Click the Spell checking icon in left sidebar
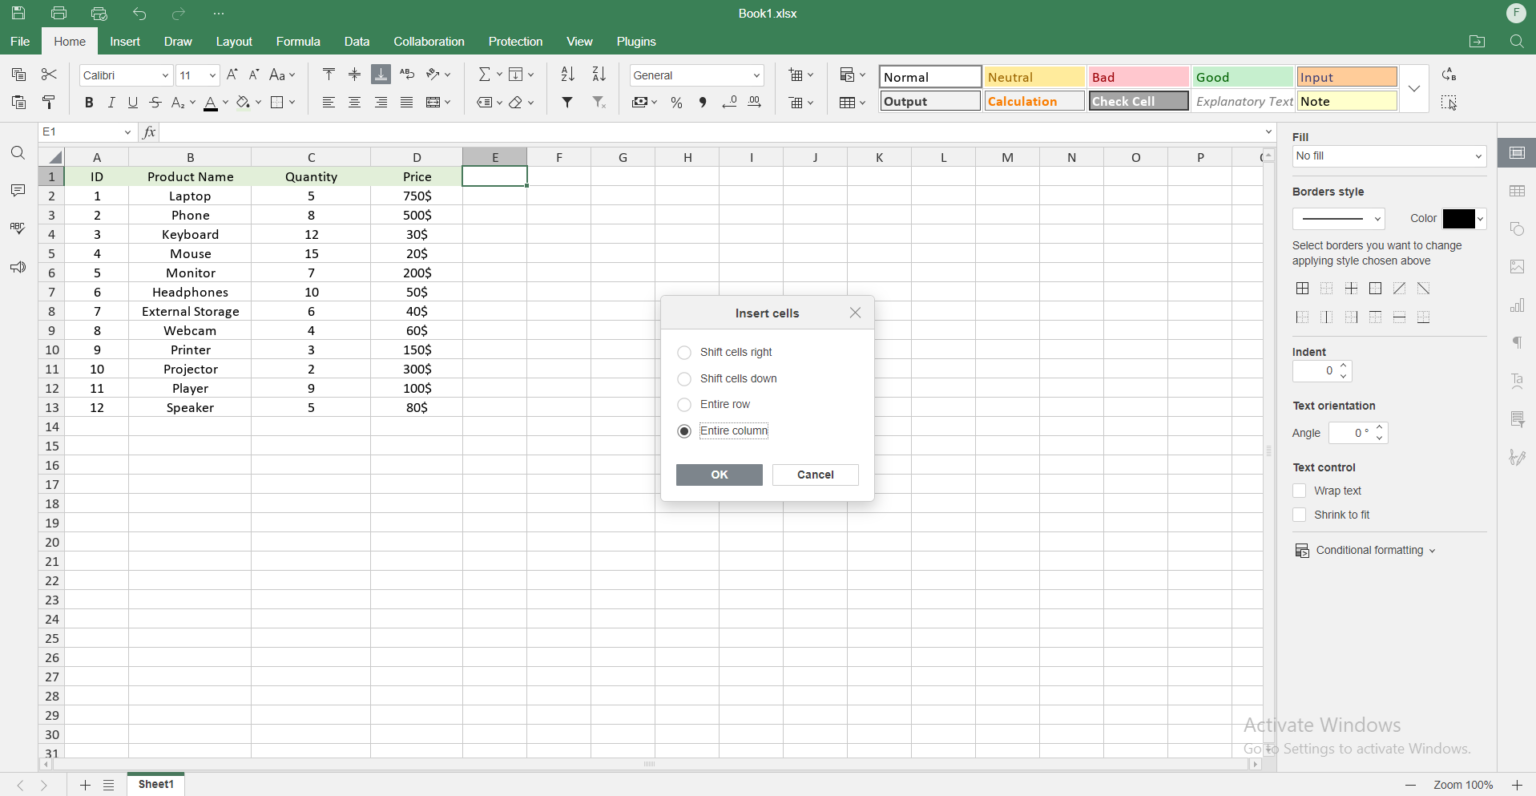This screenshot has height=796, width=1536. tap(16, 228)
